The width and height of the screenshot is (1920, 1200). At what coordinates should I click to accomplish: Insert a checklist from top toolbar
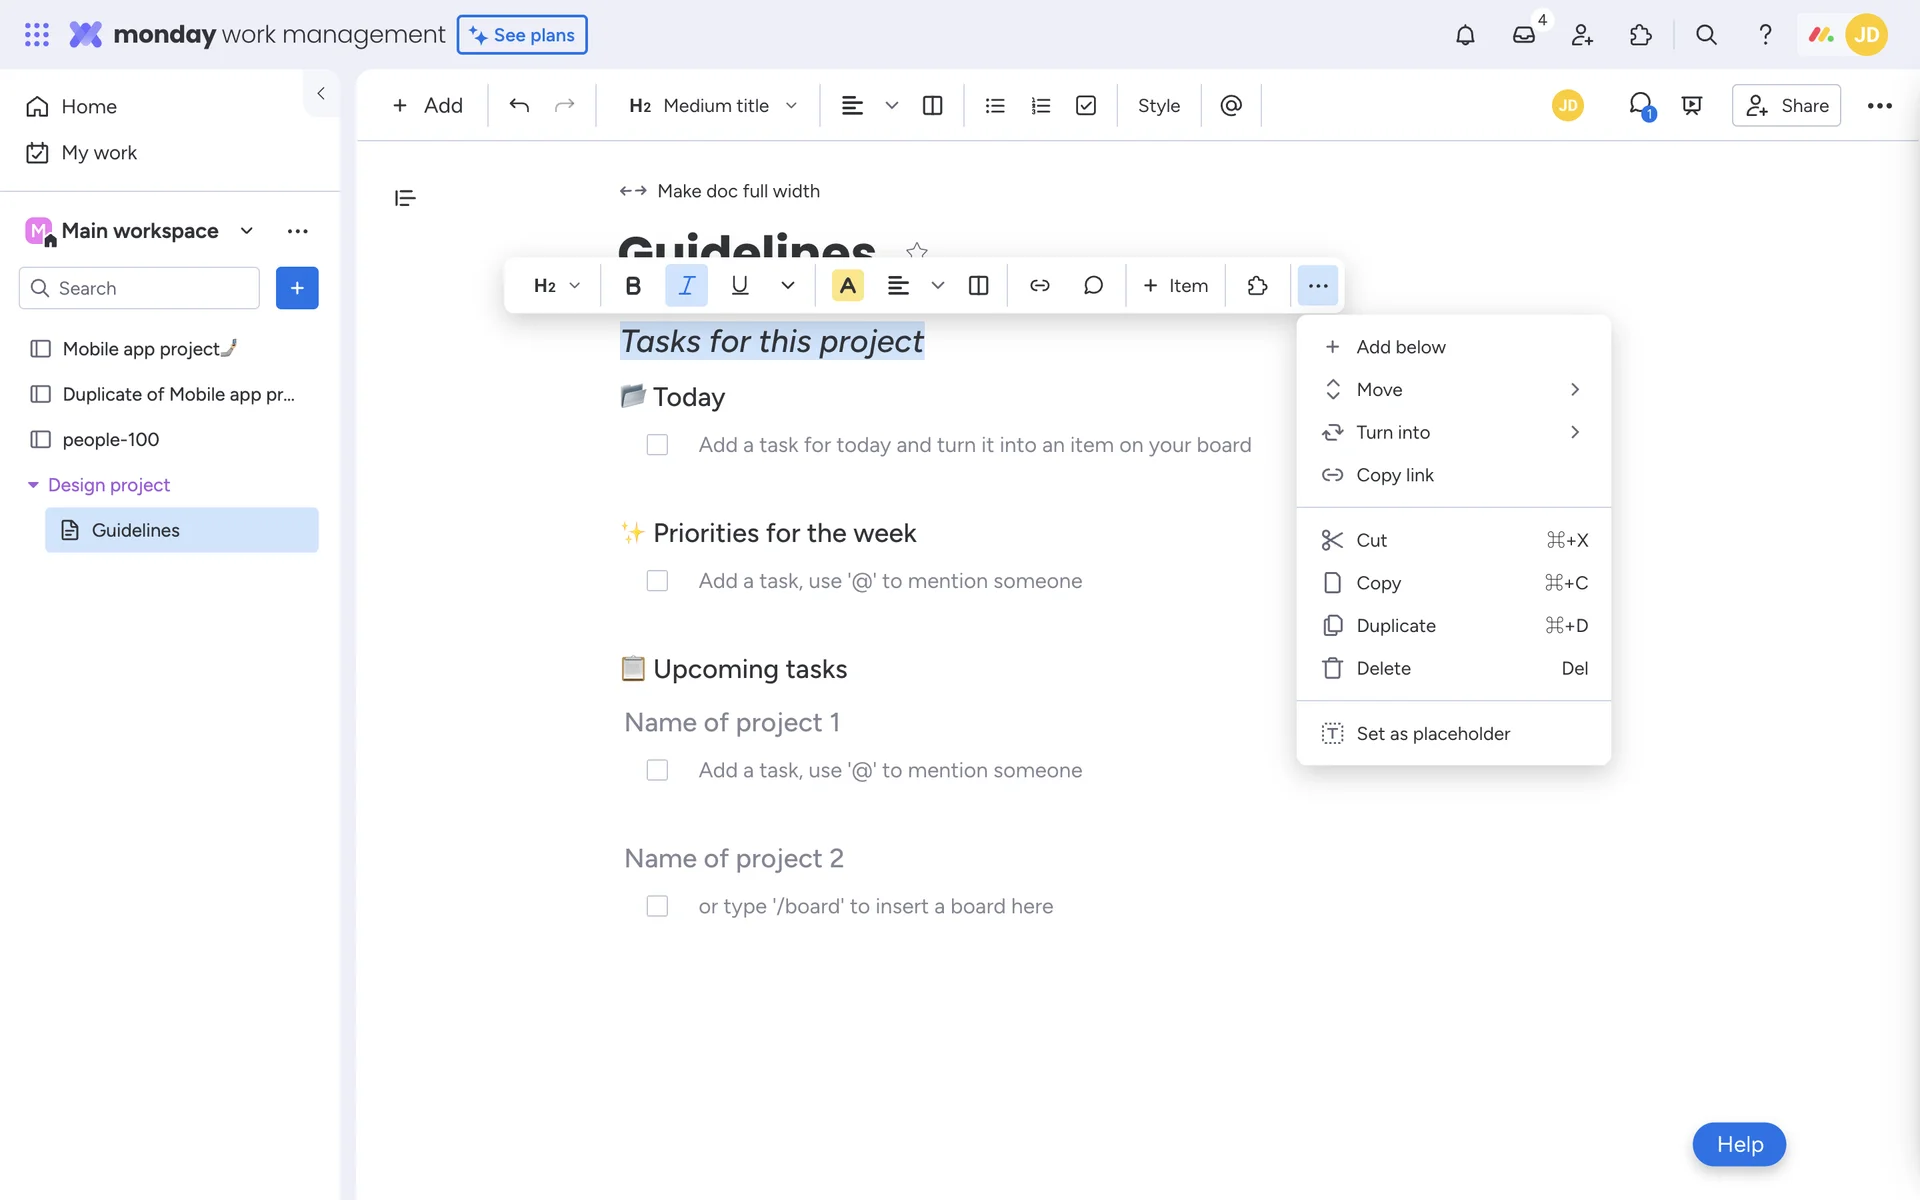click(x=1086, y=106)
